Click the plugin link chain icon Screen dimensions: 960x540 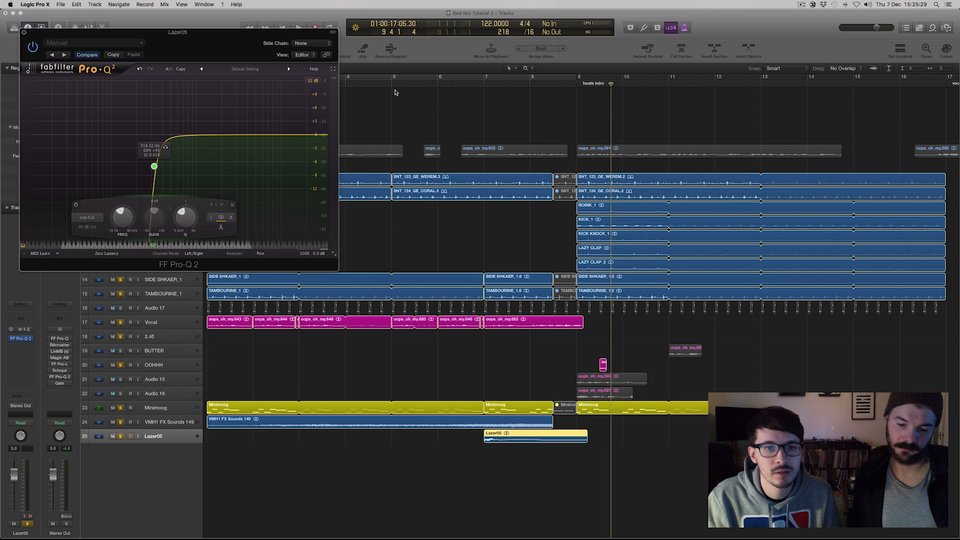[x=326, y=54]
